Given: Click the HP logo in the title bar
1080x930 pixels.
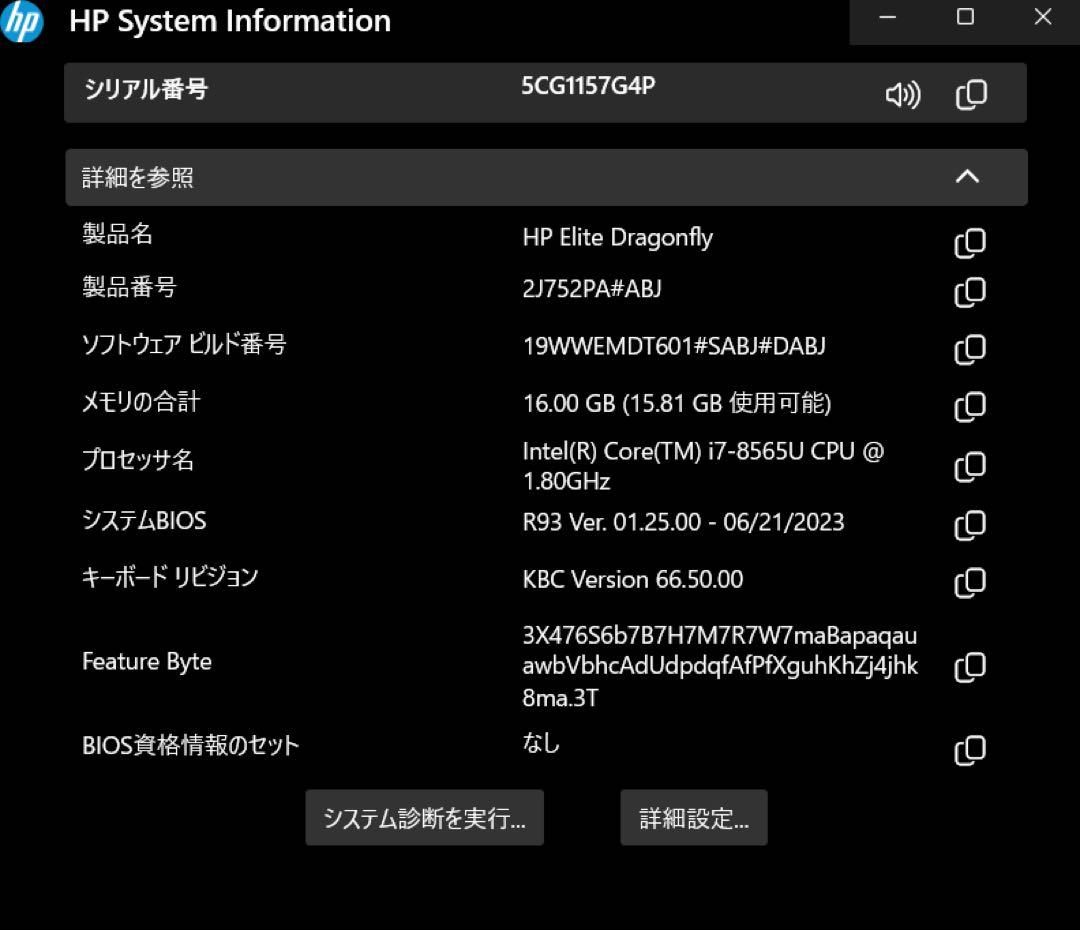Looking at the screenshot, I should [21, 21].
